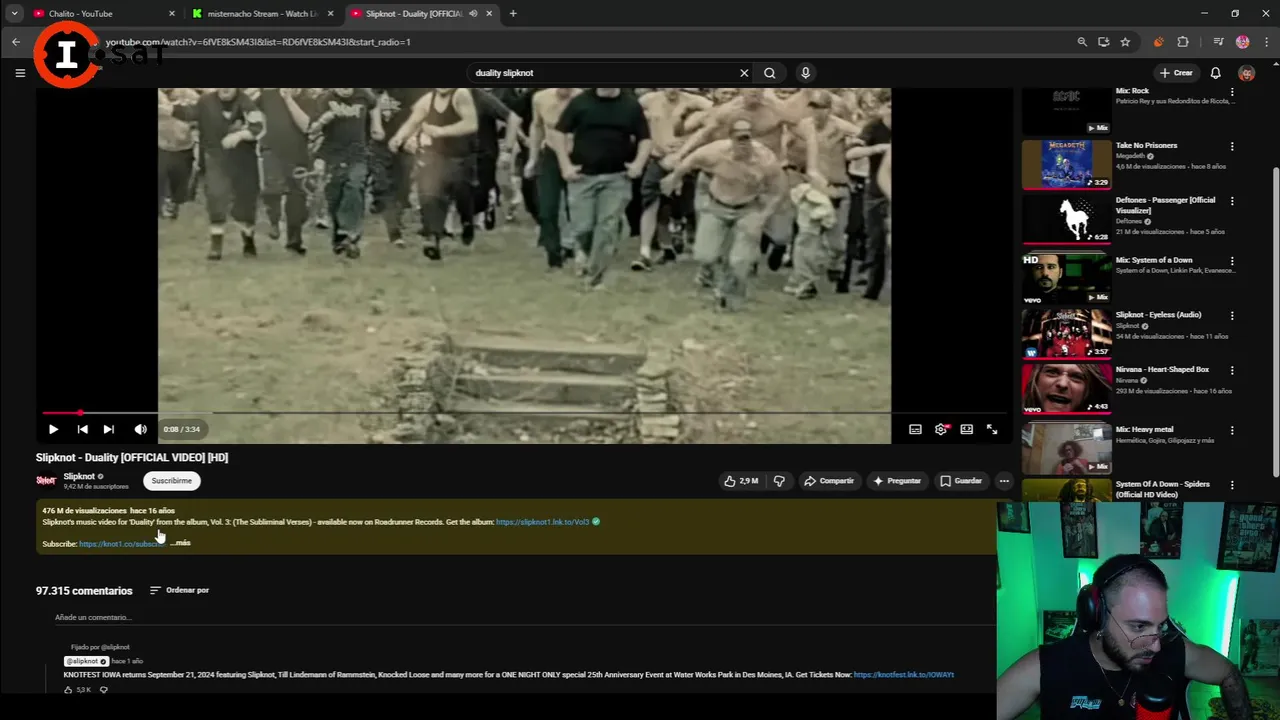This screenshot has width=1280, height=720.
Task: Open the YouTube hamburger guide menu
Action: coord(20,73)
